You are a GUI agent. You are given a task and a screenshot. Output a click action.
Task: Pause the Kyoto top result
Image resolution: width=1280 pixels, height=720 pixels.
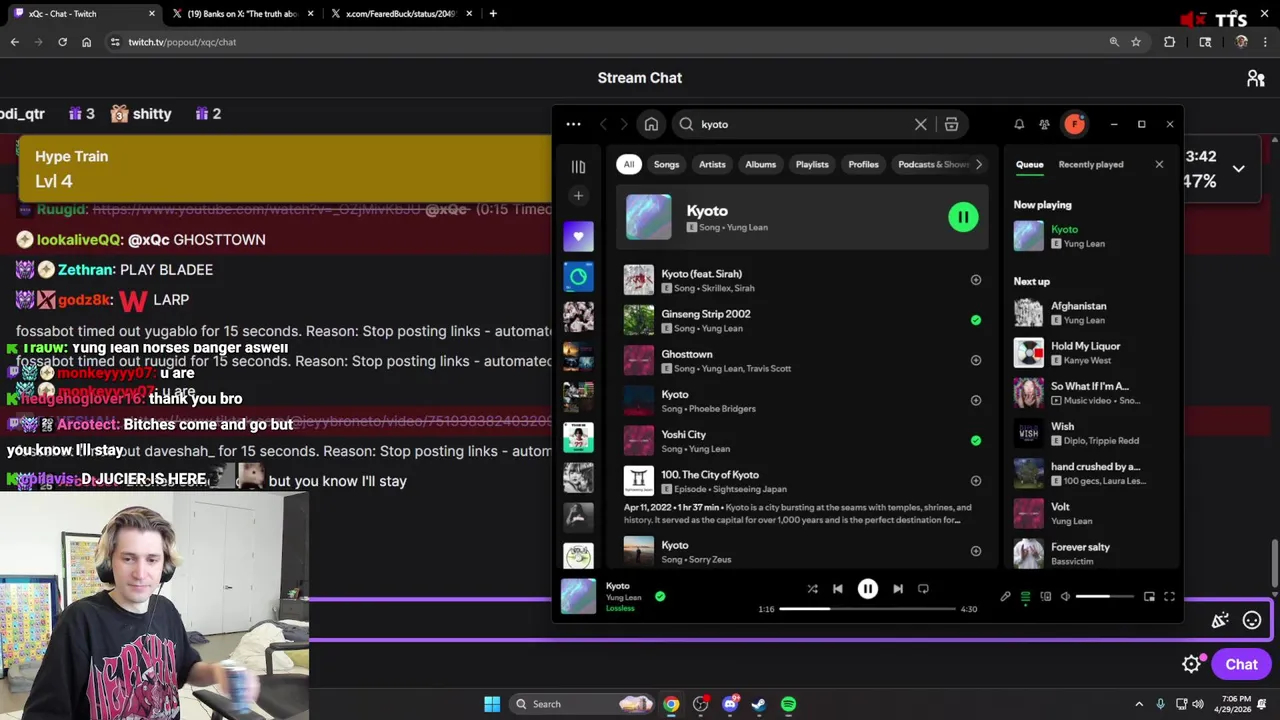pos(963,217)
